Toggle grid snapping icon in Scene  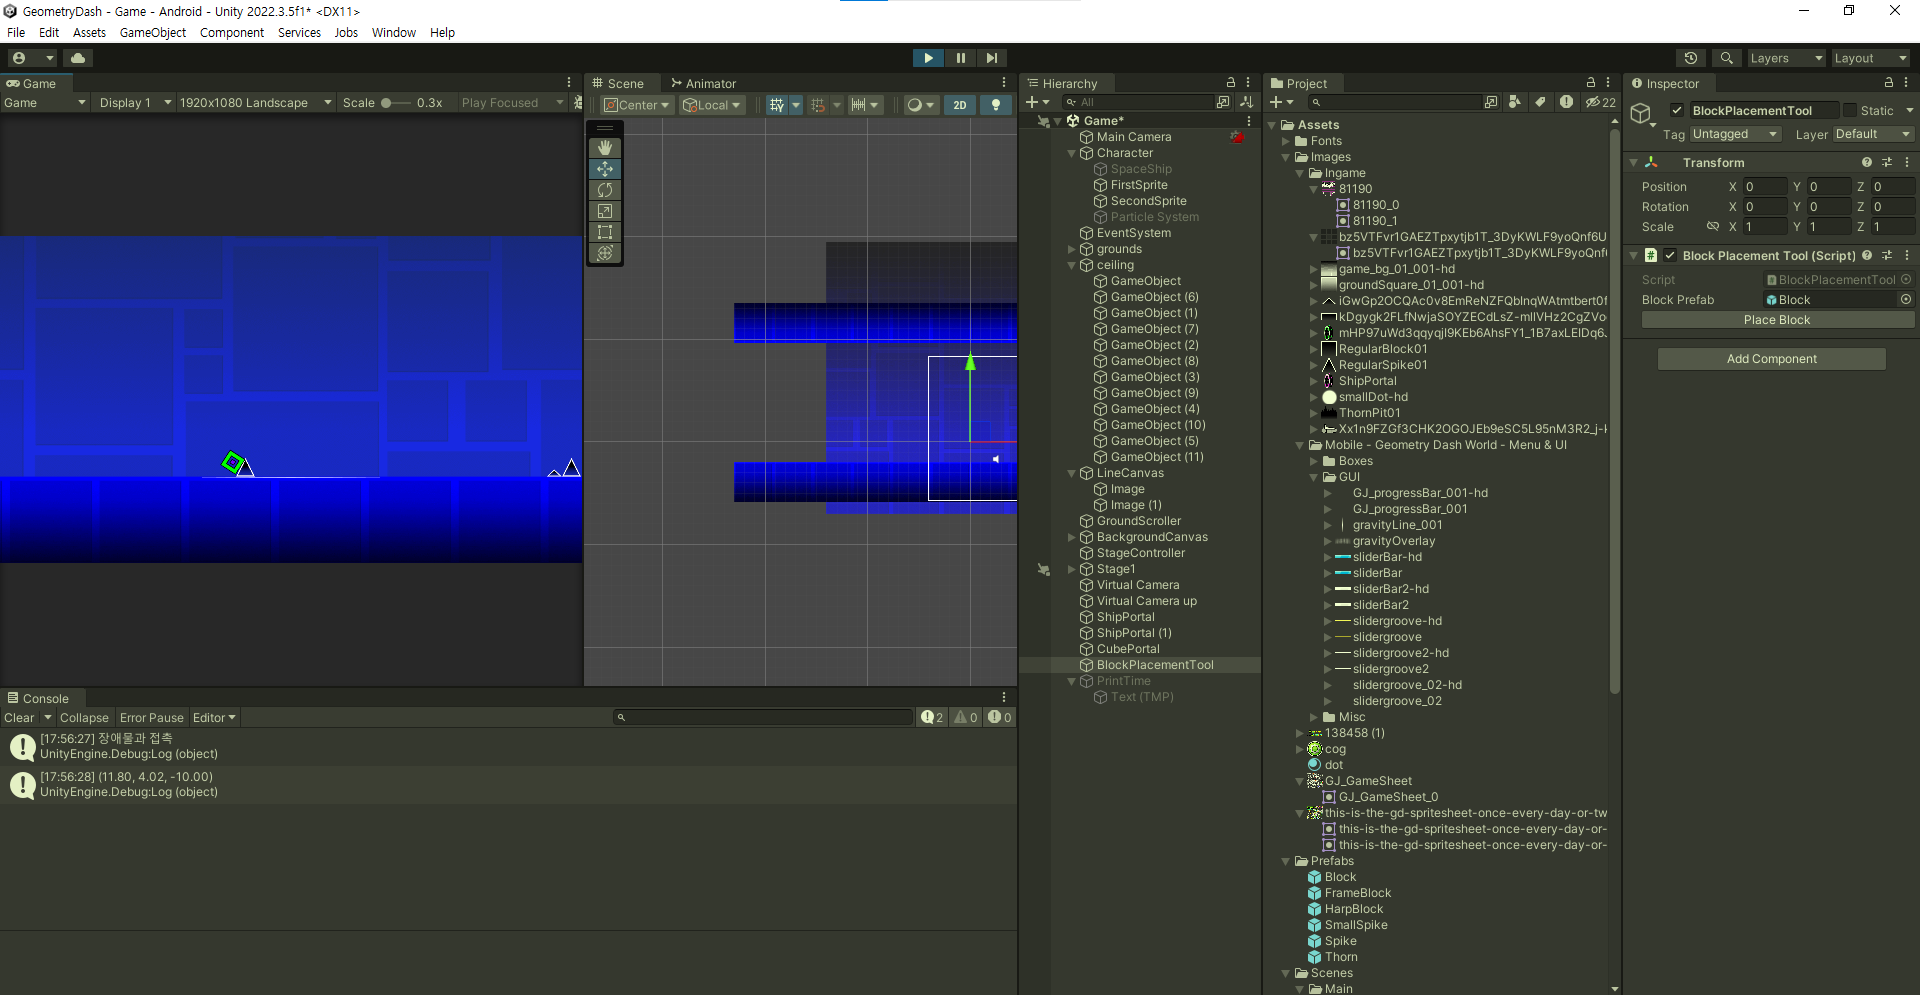tap(818, 104)
